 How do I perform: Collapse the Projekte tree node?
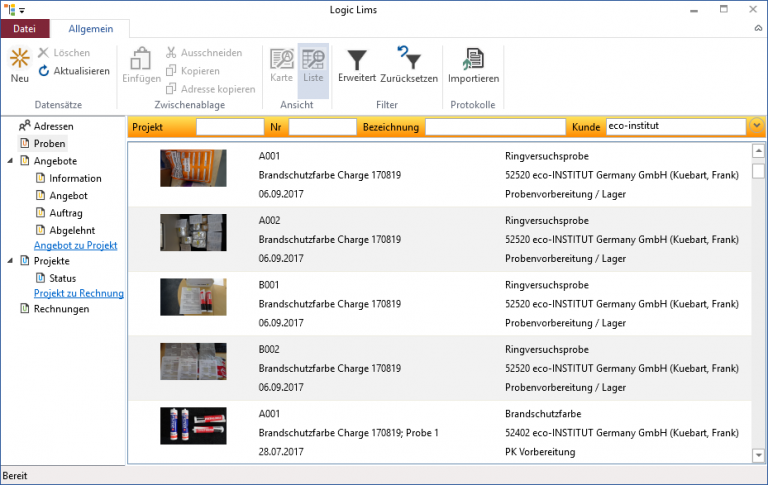pyautogui.click(x=10, y=261)
